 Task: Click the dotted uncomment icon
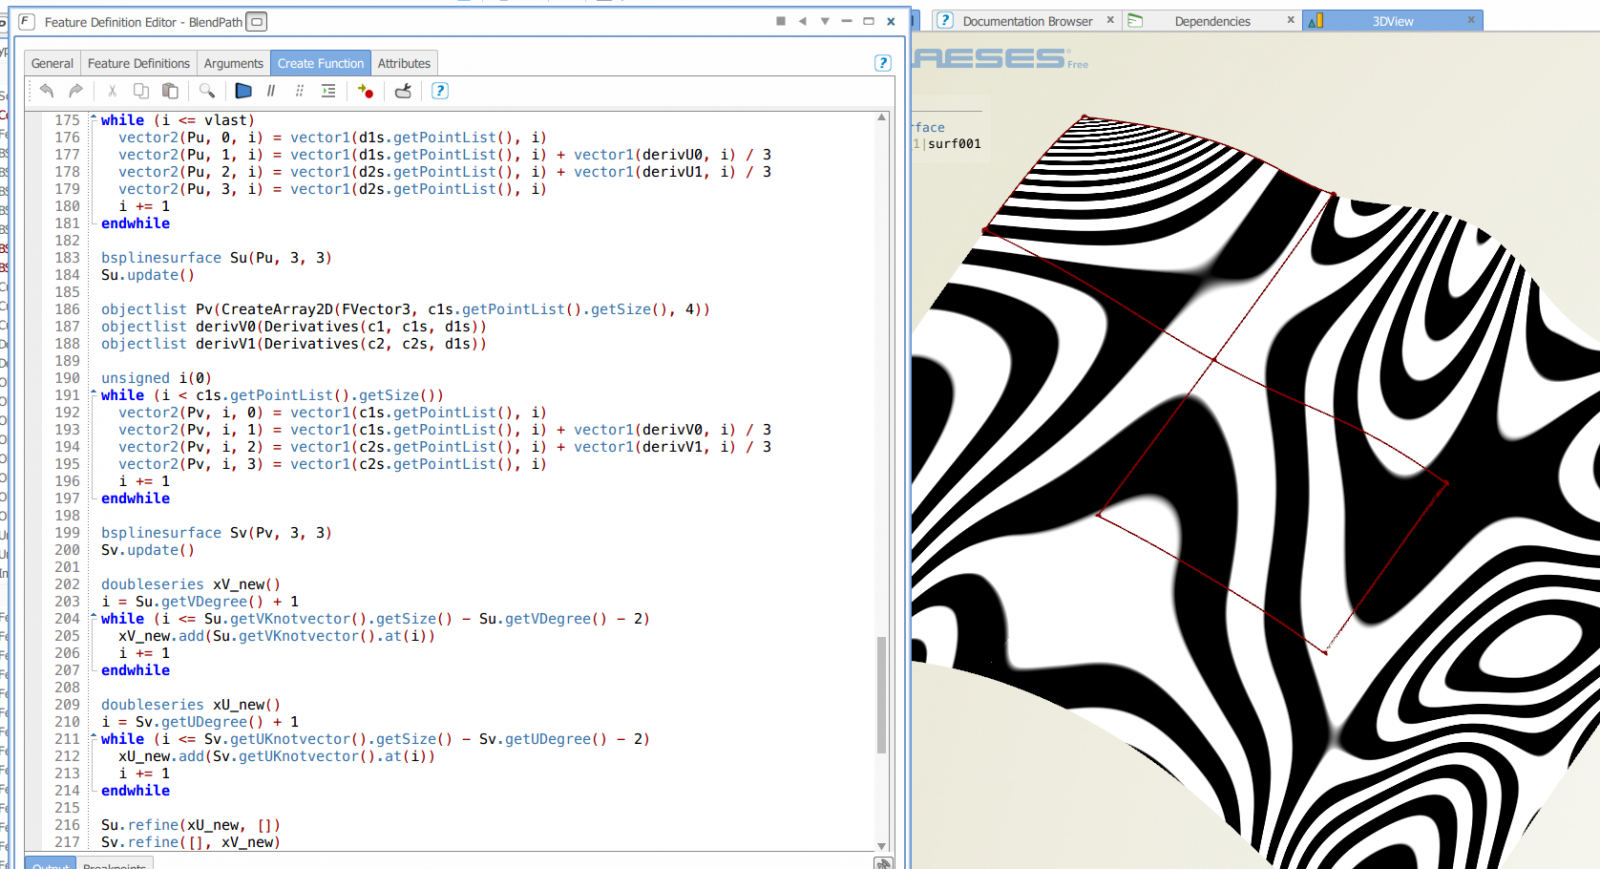(299, 91)
